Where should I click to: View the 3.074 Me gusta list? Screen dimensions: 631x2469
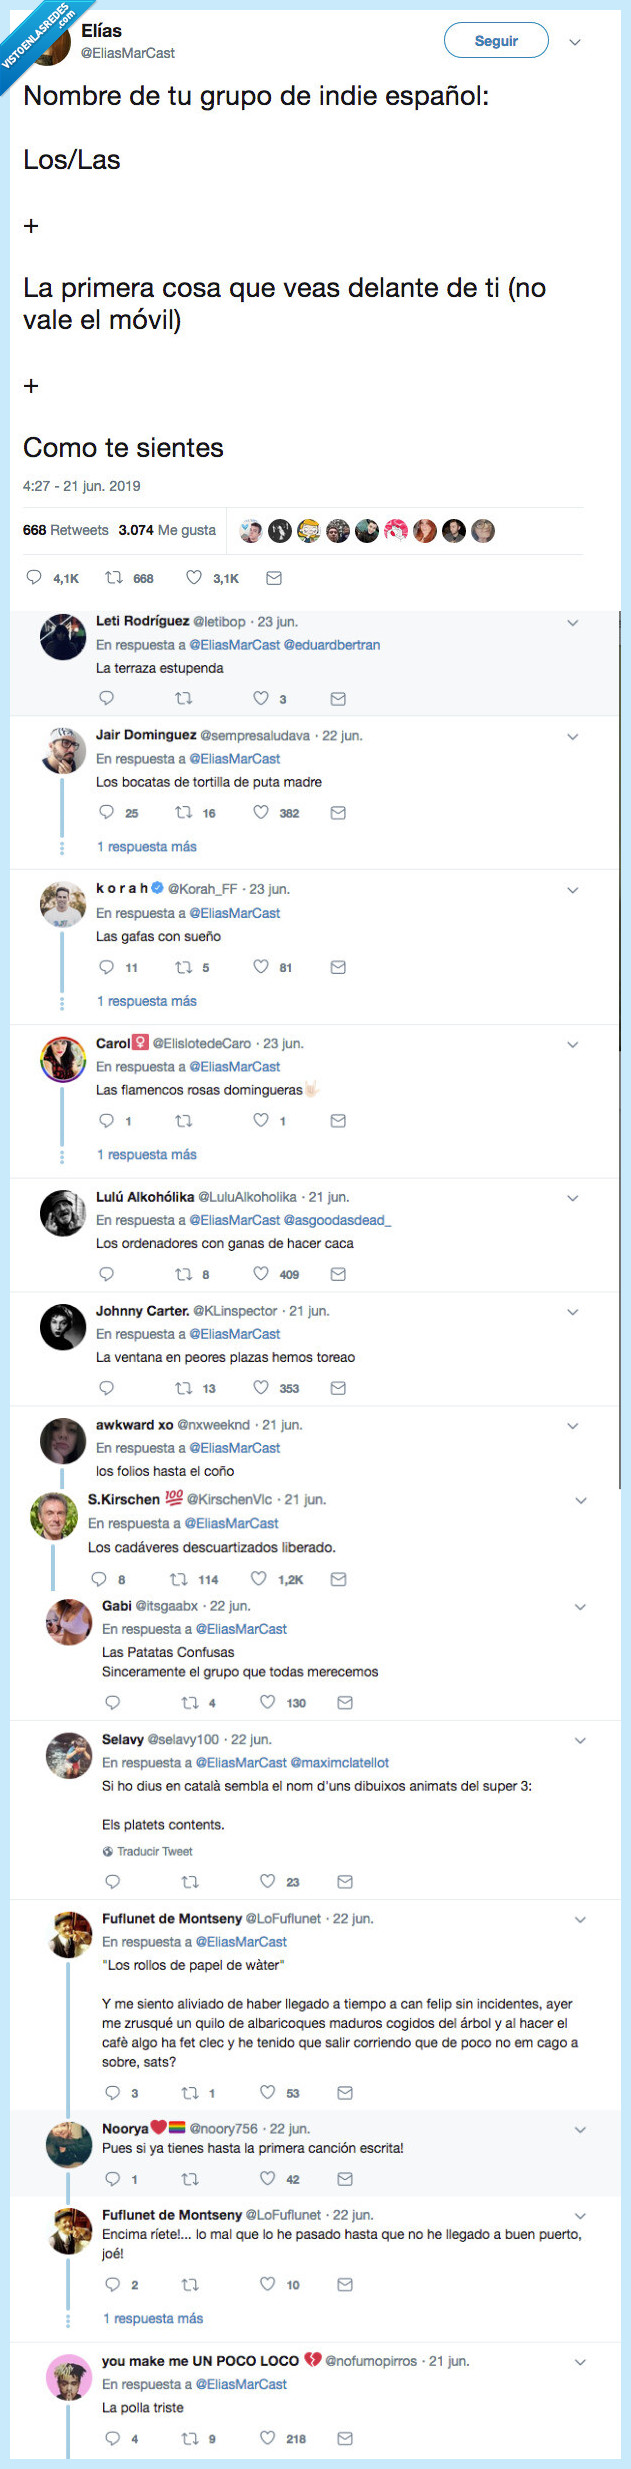[x=167, y=530]
